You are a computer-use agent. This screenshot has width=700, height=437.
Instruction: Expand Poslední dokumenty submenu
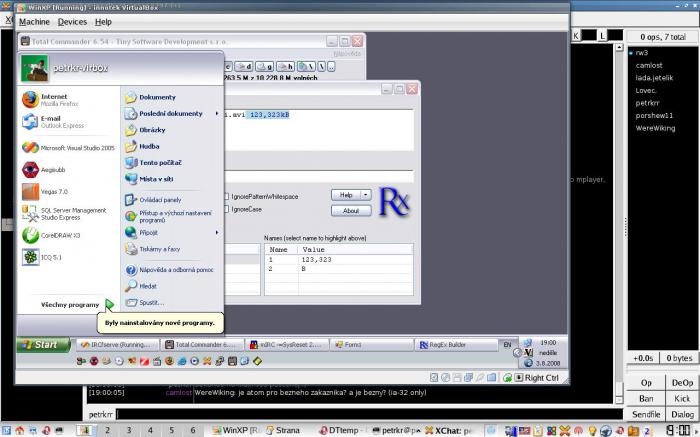172,113
